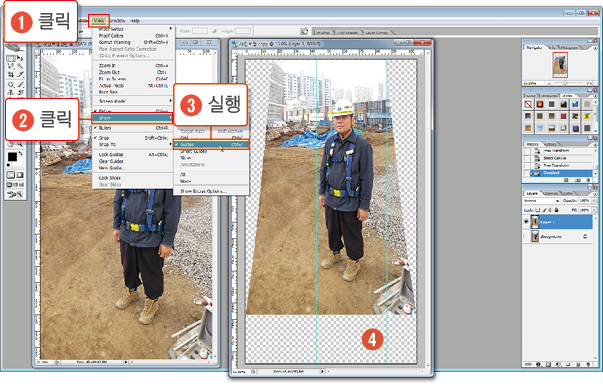Expand the Snap To submenu
The image size is (603, 384).
(133, 145)
